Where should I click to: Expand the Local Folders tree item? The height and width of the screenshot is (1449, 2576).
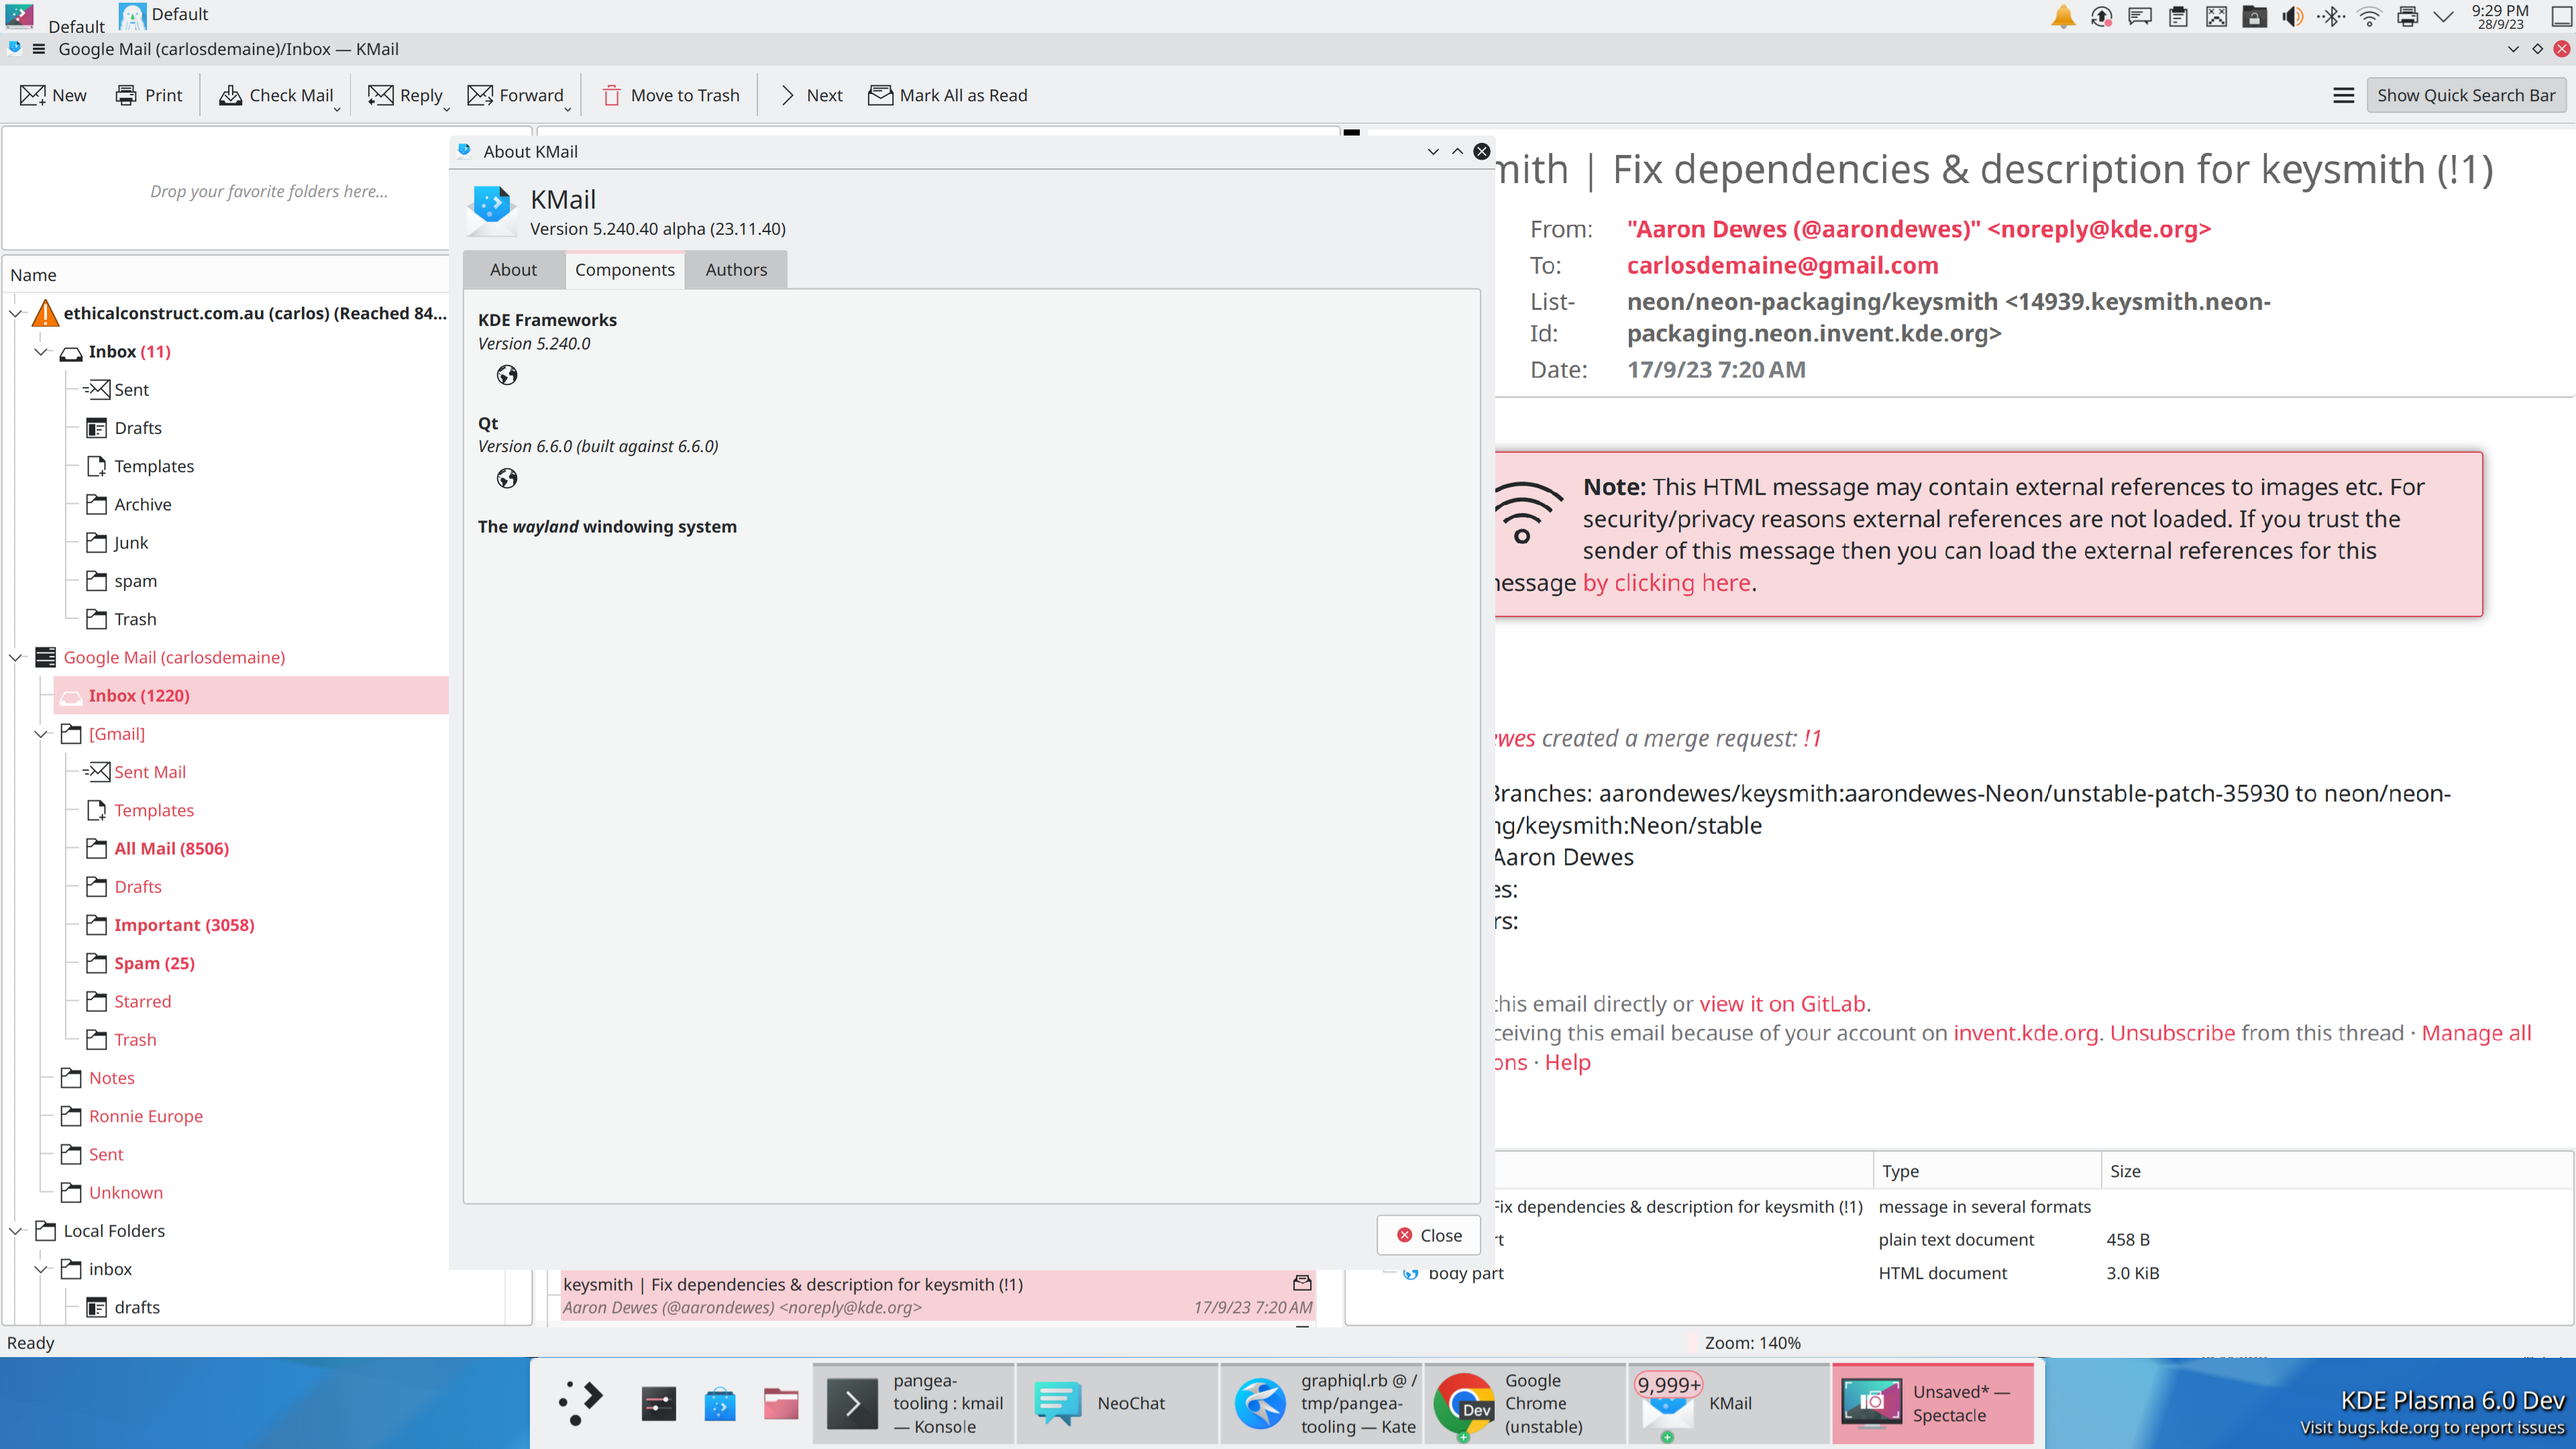[x=16, y=1230]
